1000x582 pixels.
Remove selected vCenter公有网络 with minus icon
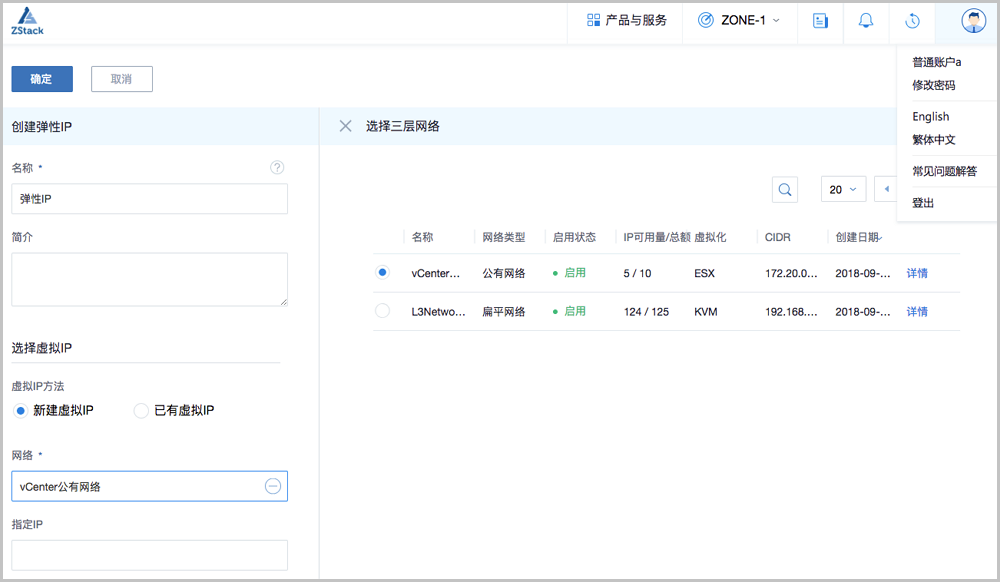pos(272,486)
